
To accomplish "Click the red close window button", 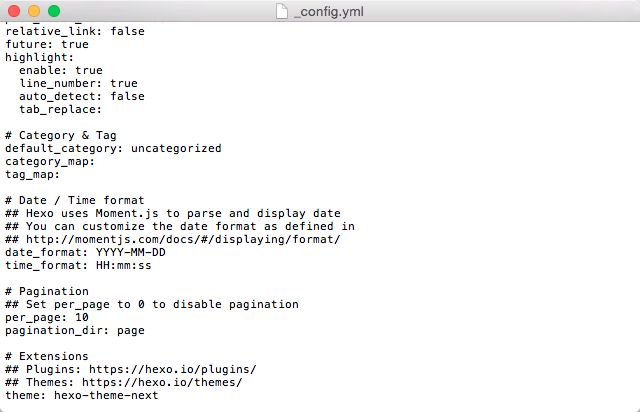I will [x=14, y=11].
